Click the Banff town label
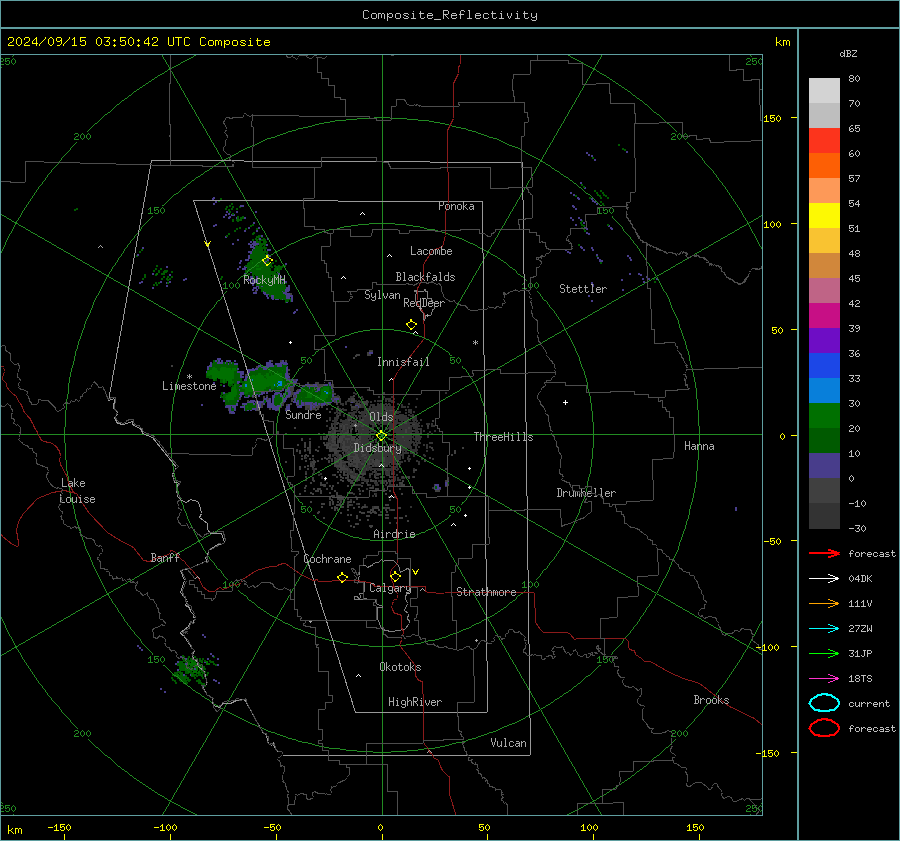This screenshot has height=841, width=900. [165, 557]
